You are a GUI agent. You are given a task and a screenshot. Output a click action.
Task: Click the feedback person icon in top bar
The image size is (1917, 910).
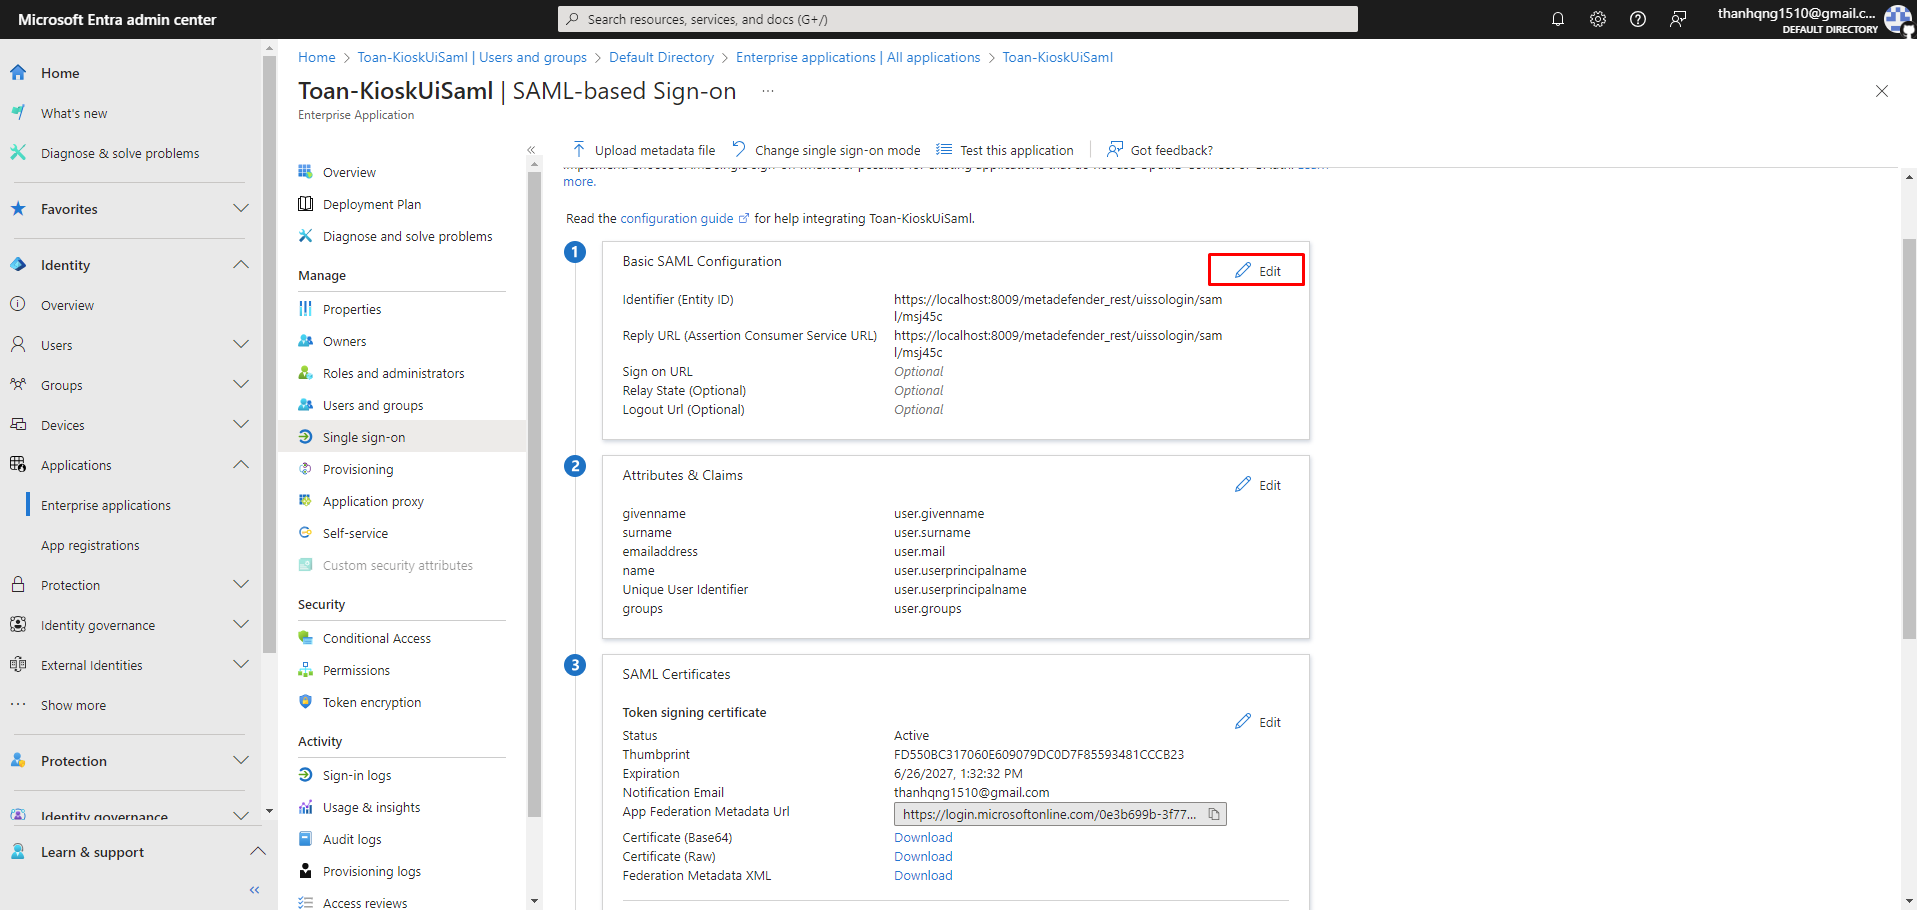click(x=1678, y=19)
